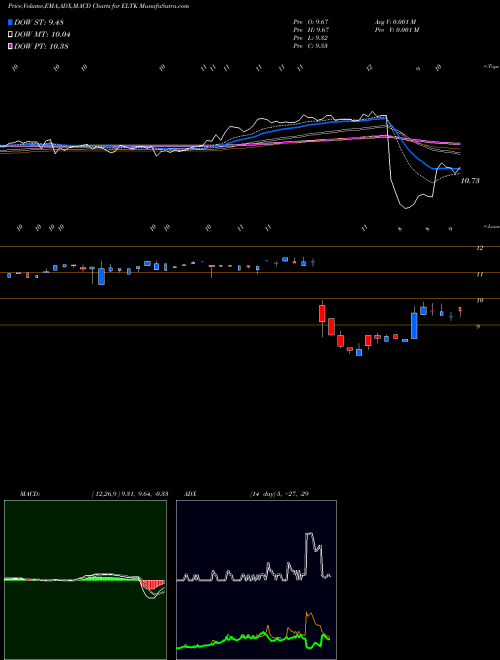Click the ADX panel heading
Image resolution: width=500 pixels, height=660 pixels.
(x=190, y=494)
